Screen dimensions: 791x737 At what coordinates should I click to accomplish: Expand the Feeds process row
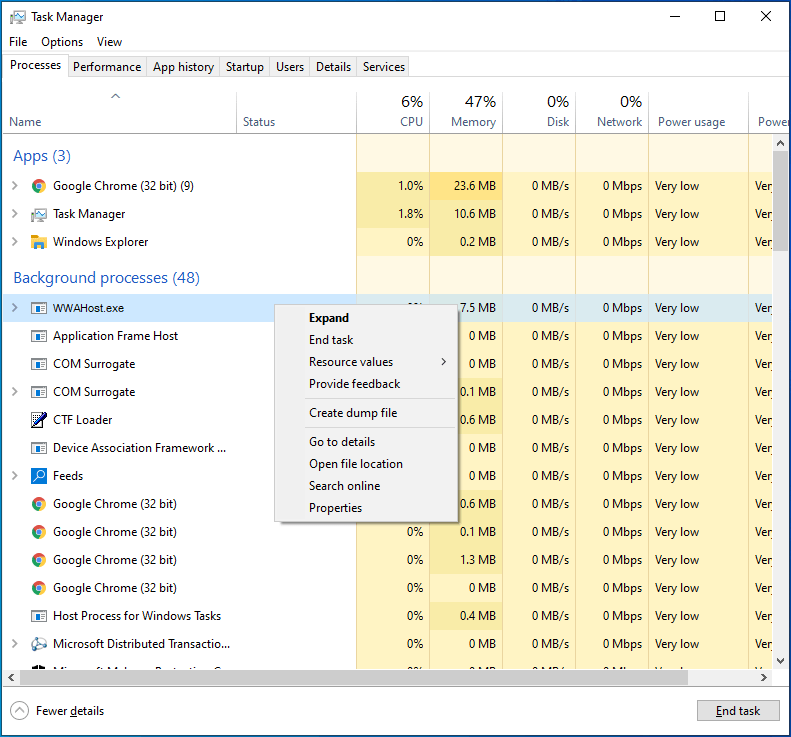14,476
